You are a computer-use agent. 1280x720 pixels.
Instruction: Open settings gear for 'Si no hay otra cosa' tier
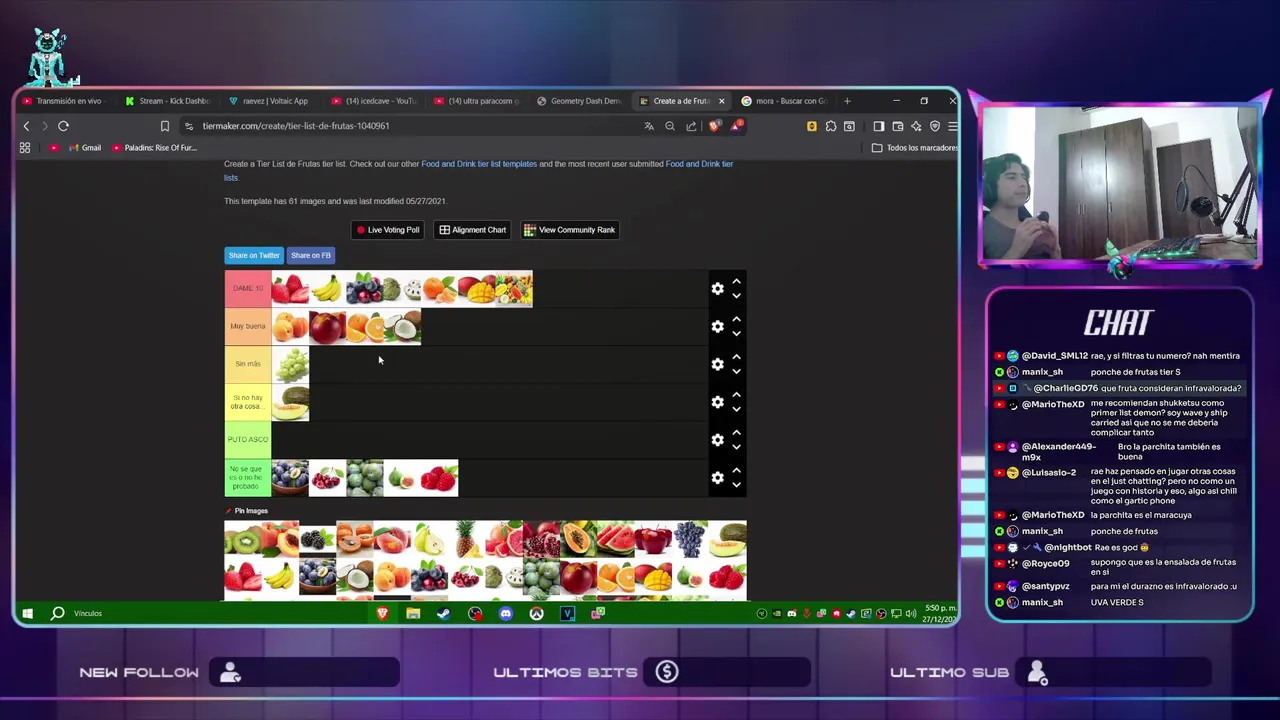click(x=717, y=402)
